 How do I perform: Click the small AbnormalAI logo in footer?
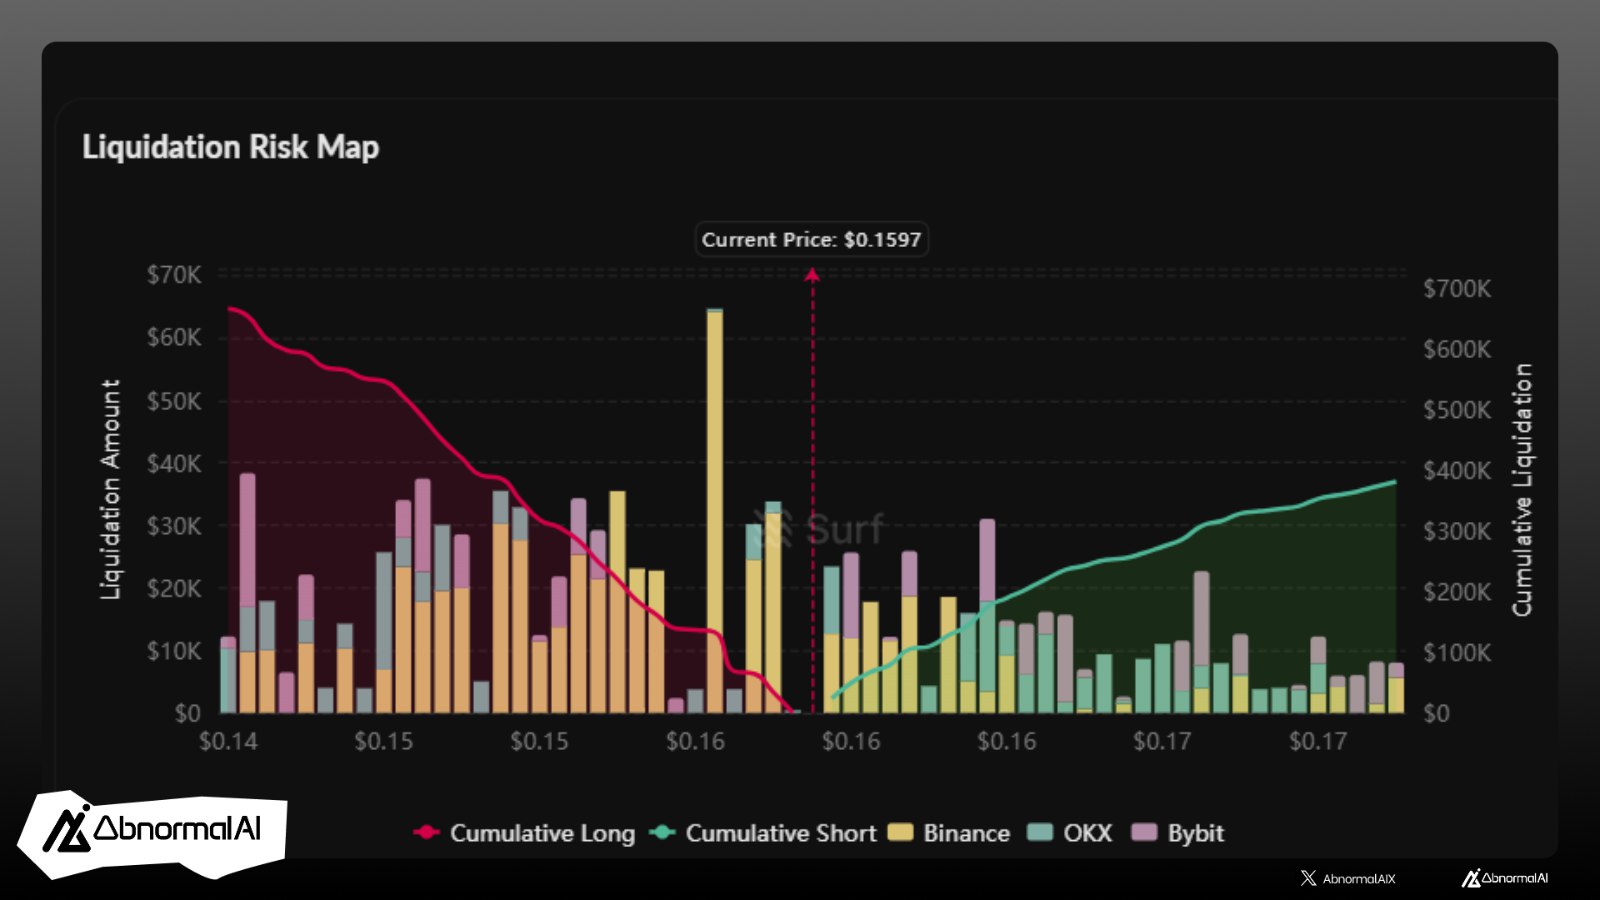[x=1505, y=878]
